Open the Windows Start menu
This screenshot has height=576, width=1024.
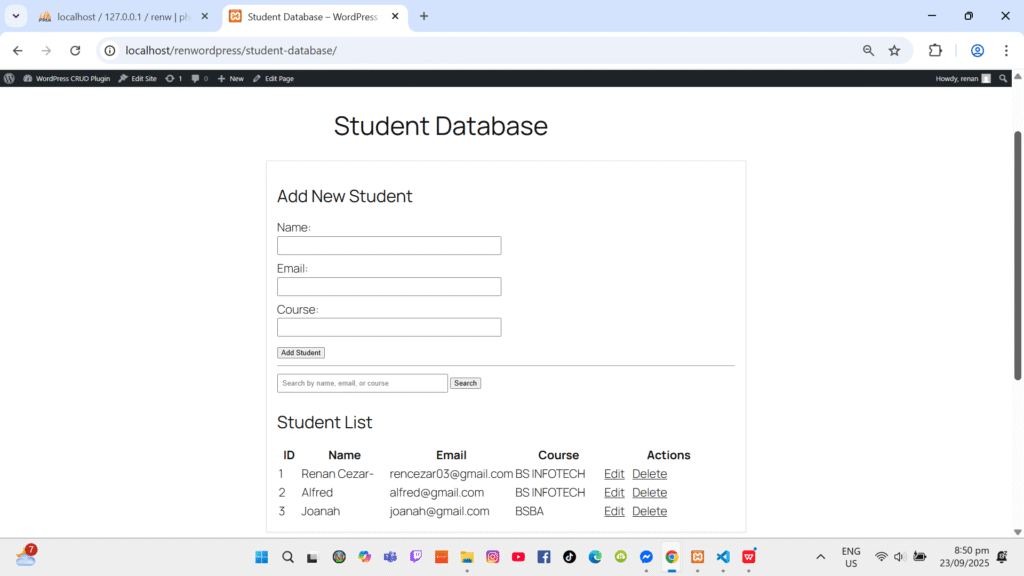(262, 557)
